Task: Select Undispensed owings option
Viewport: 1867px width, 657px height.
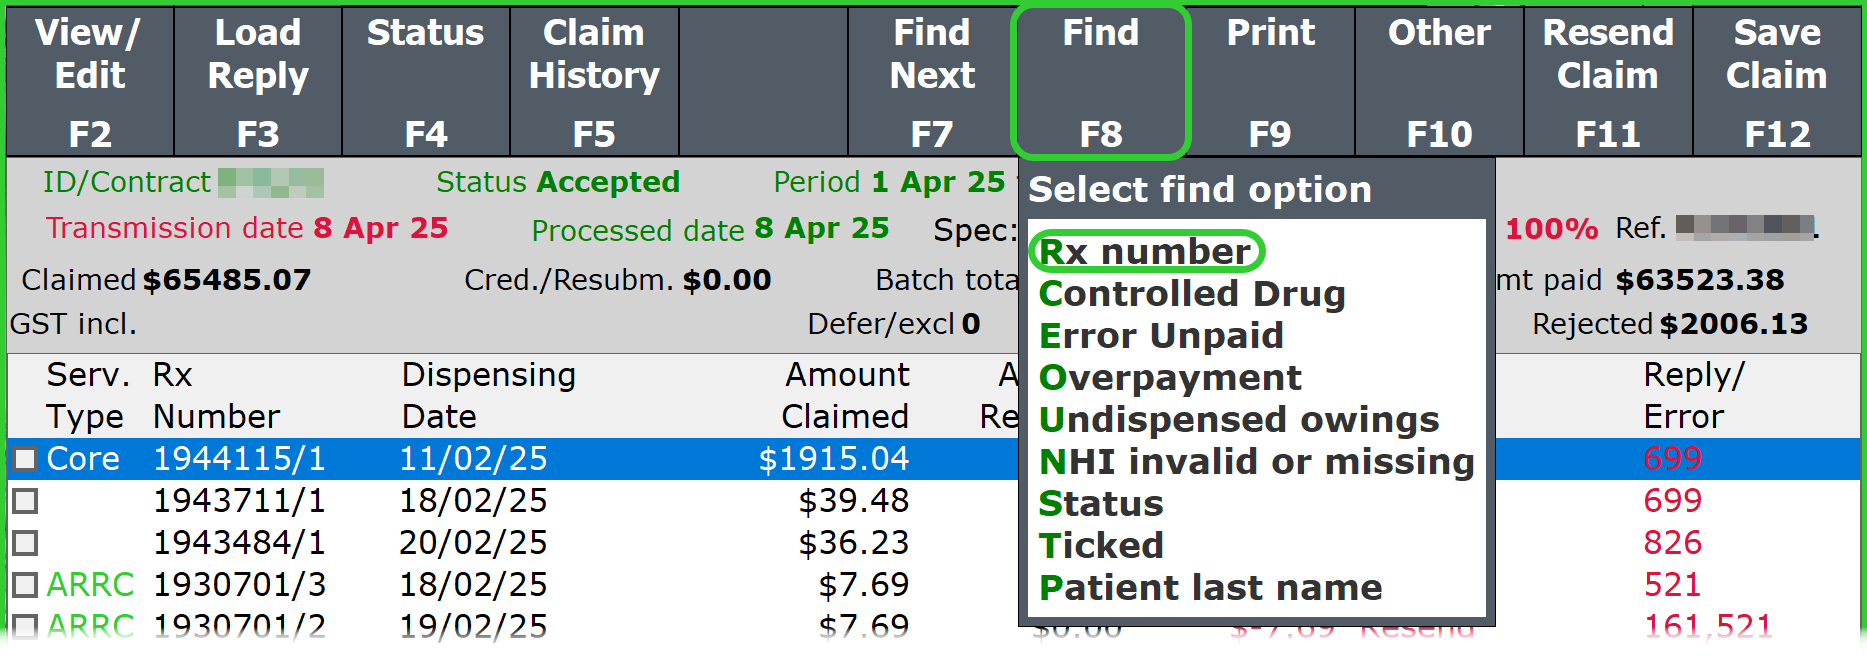Action: point(1239,420)
